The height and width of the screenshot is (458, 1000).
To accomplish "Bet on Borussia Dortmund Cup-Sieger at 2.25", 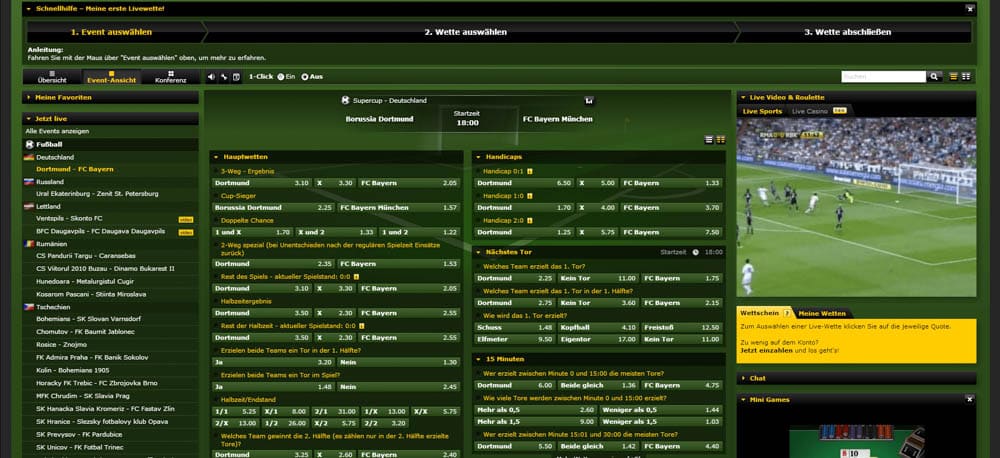I will coord(274,208).
